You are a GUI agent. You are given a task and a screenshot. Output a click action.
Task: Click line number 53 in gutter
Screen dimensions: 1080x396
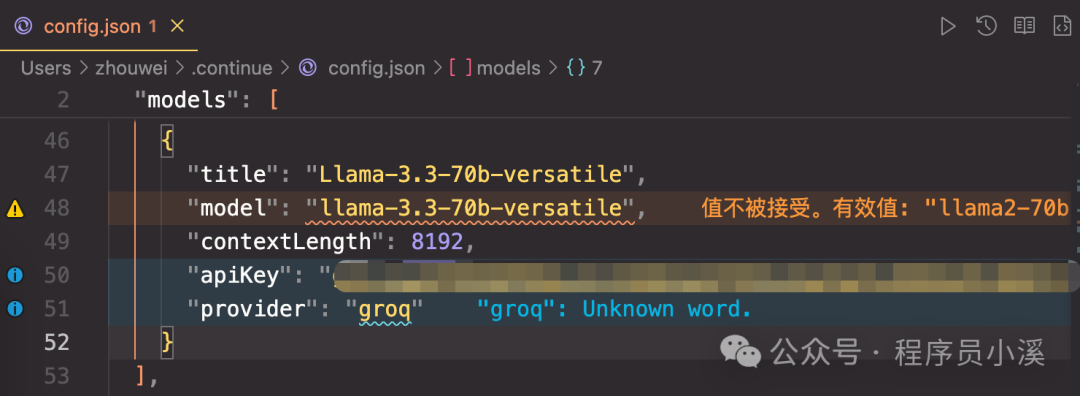point(55,376)
